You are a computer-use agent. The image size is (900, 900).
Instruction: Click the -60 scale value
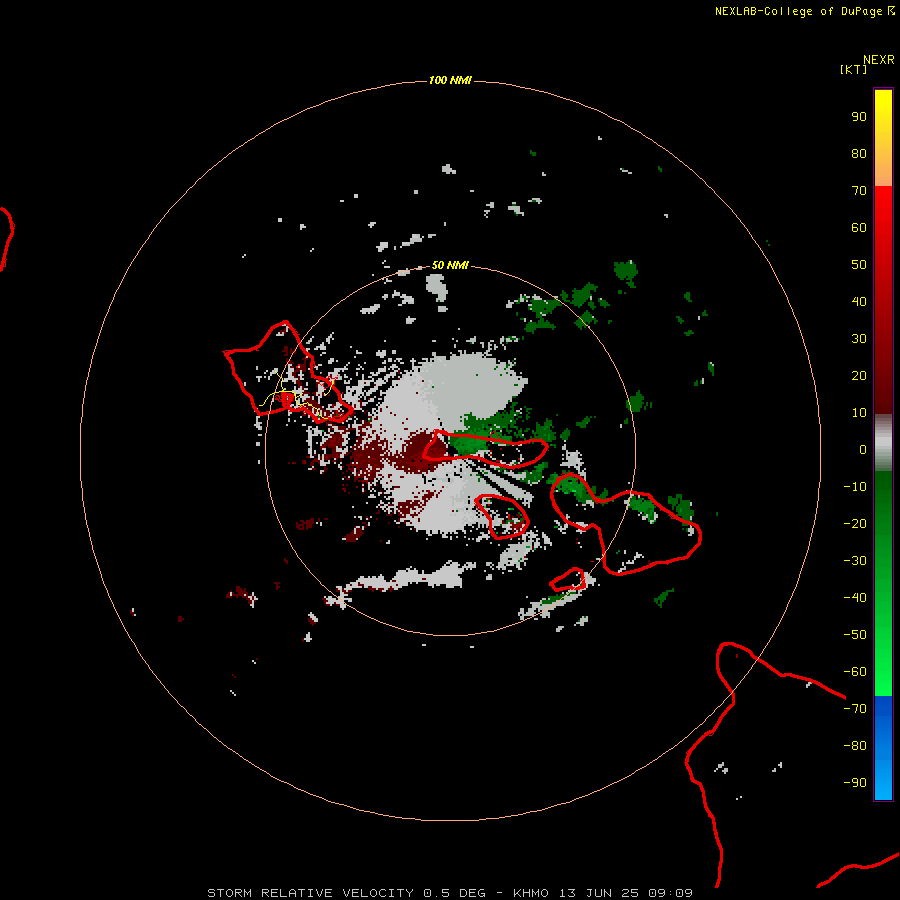point(855,672)
